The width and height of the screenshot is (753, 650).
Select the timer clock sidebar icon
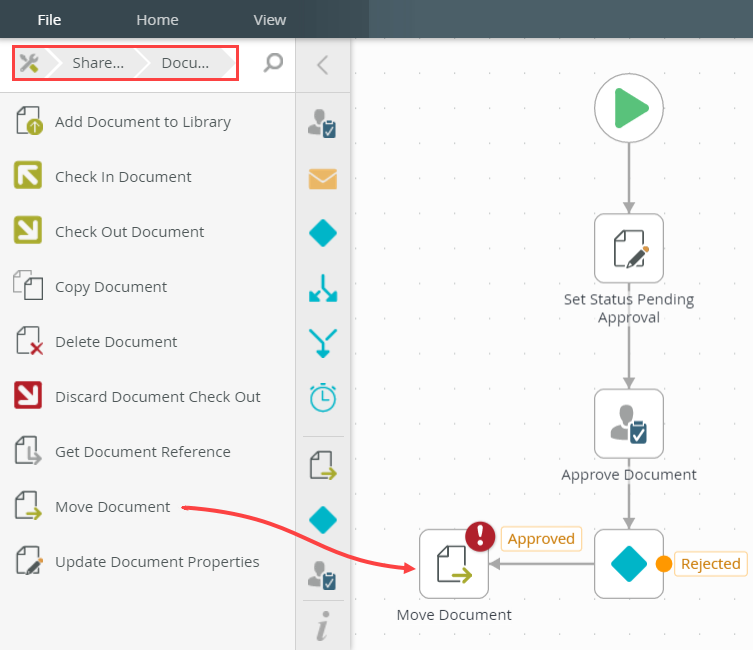pos(323,397)
